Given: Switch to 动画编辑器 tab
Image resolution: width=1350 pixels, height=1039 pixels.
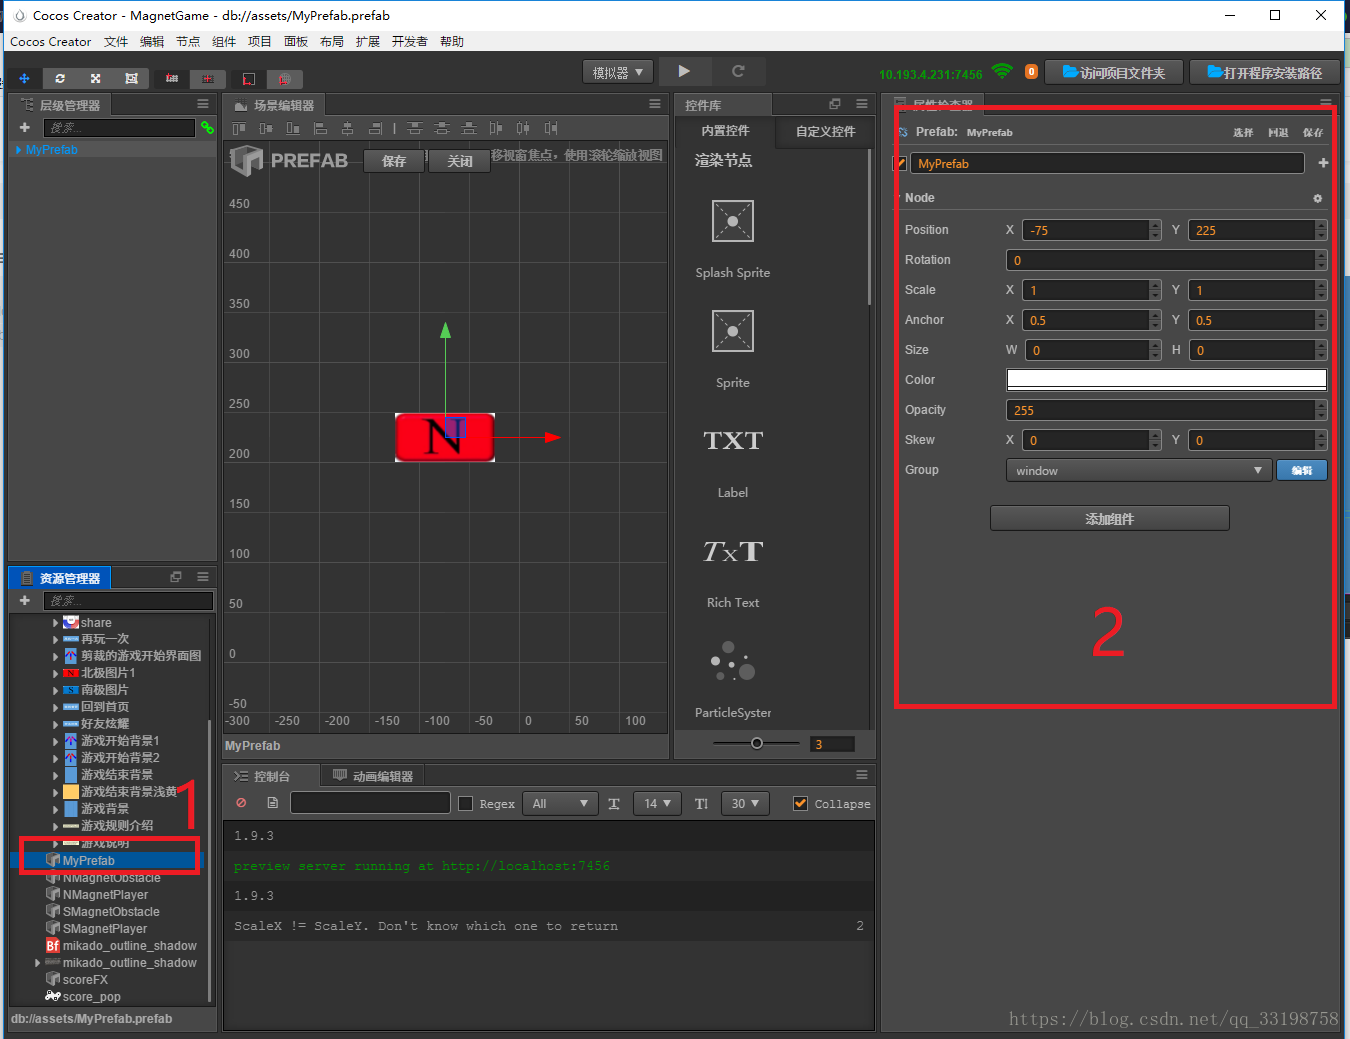Looking at the screenshot, I should (372, 776).
